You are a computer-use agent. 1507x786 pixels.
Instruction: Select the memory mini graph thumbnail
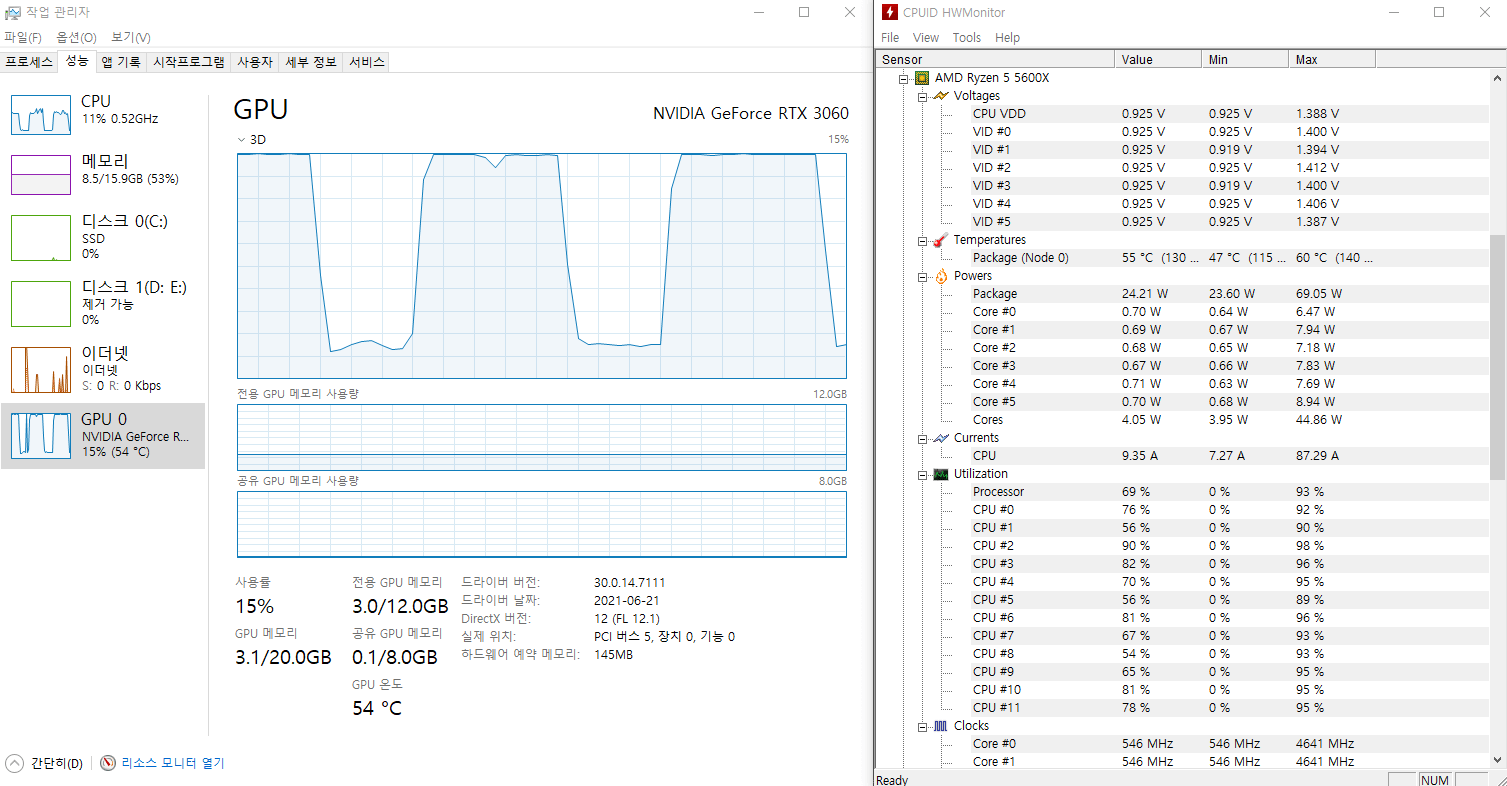41,175
